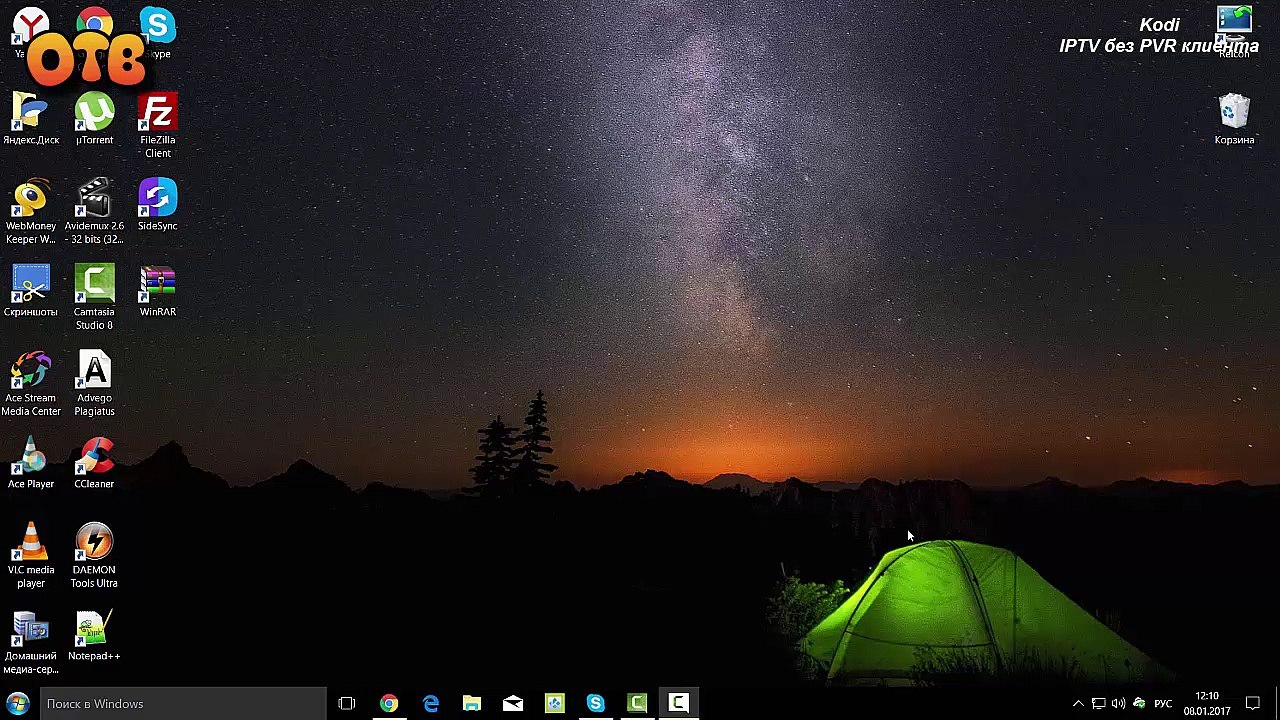Select the Ace Player desktop icon
This screenshot has width=1280, height=720.
coord(31,463)
